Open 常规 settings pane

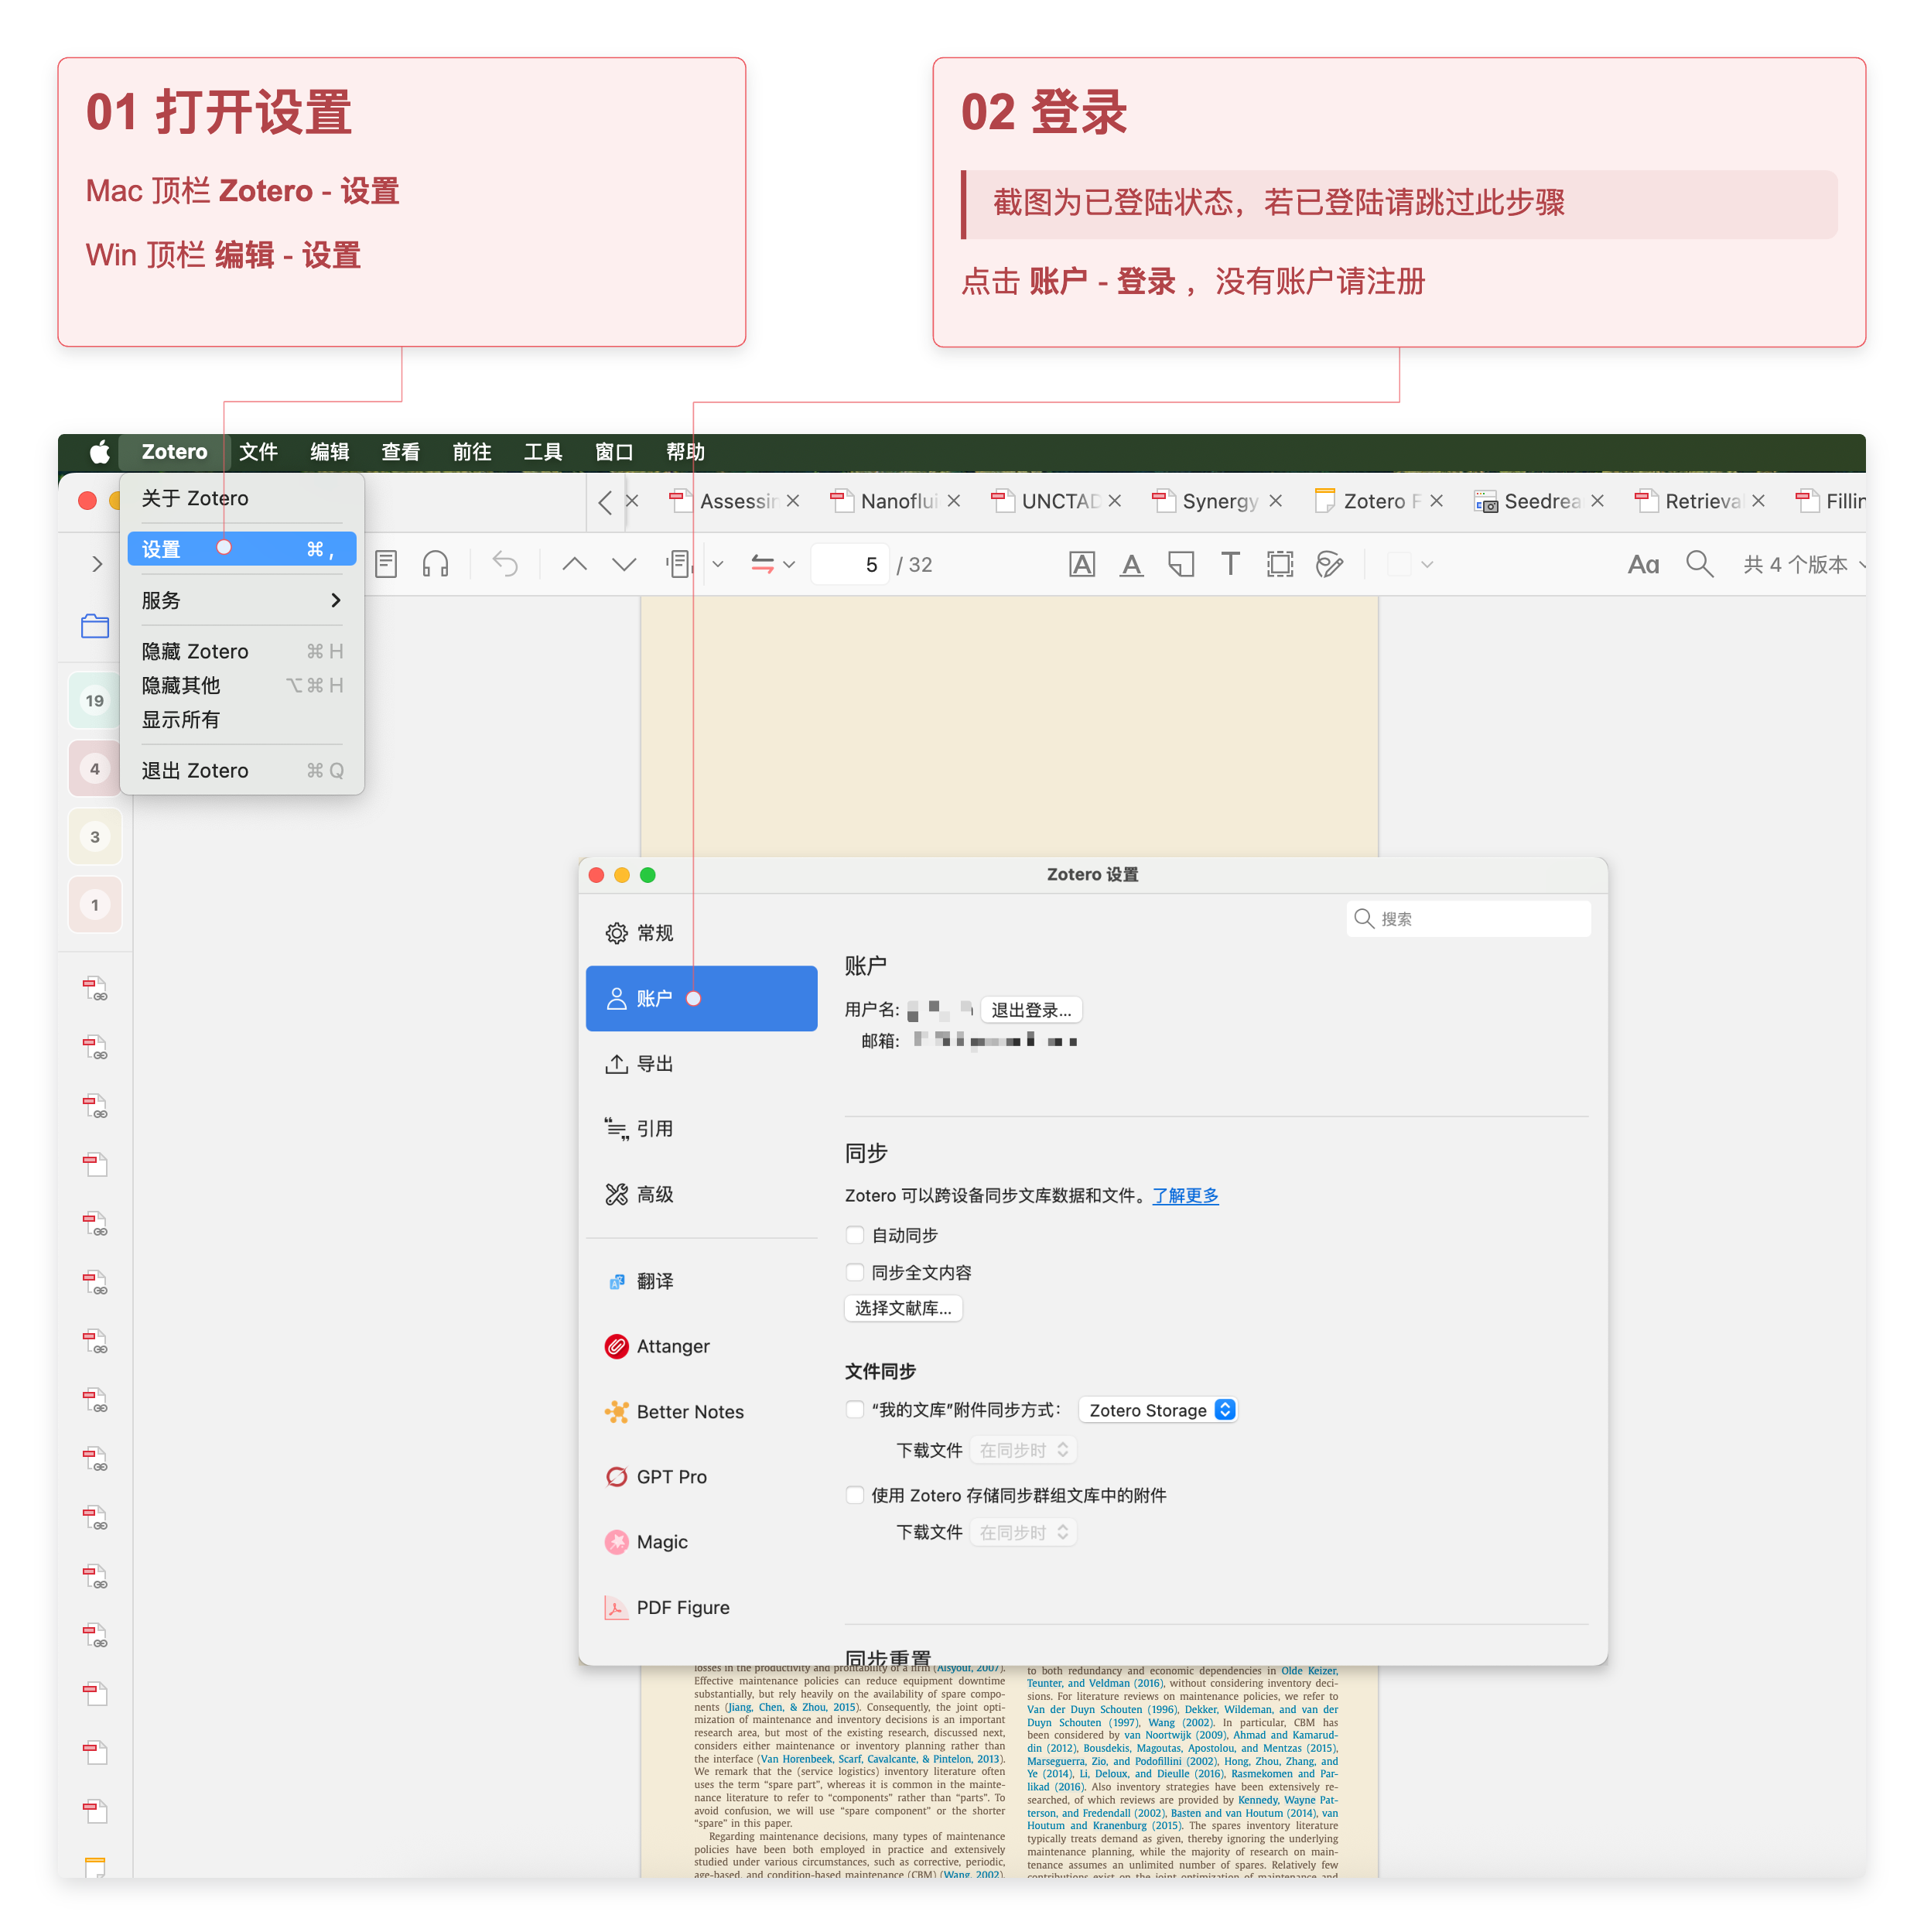(701, 933)
